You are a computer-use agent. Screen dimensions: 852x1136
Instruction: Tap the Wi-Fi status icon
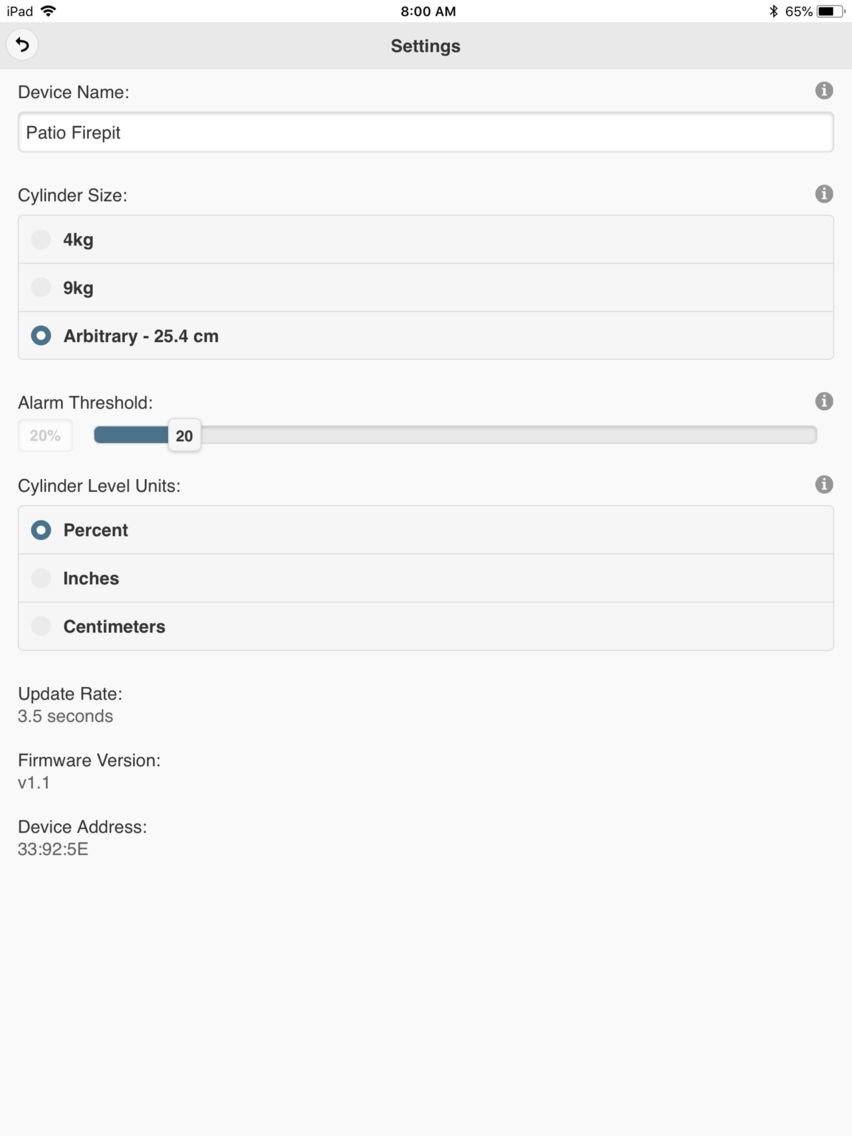(49, 11)
